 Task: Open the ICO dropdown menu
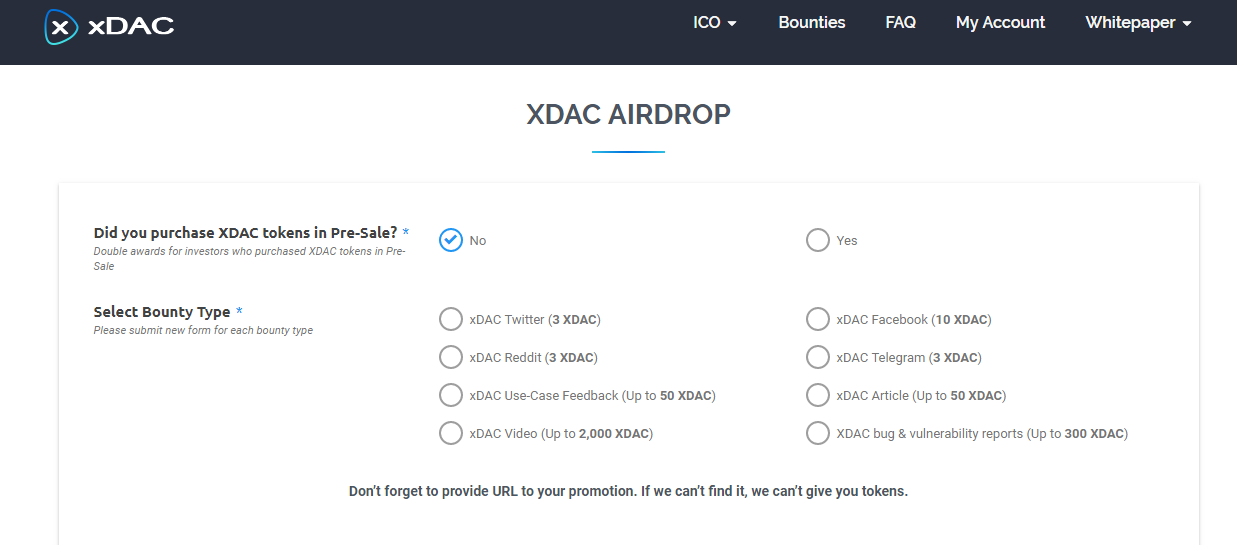click(714, 22)
